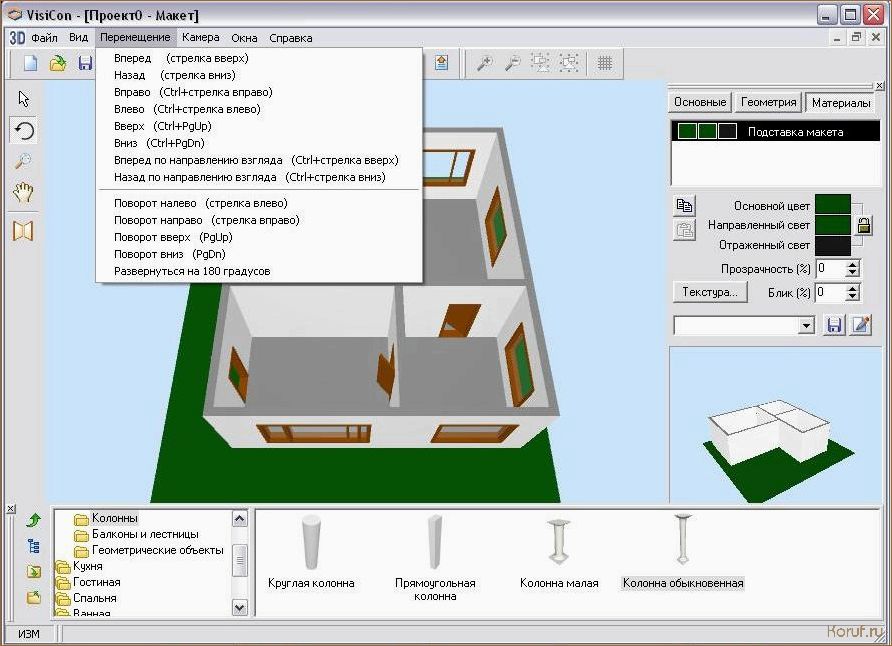
Task: Click the Основной цвет color swatch
Action: click(x=832, y=205)
